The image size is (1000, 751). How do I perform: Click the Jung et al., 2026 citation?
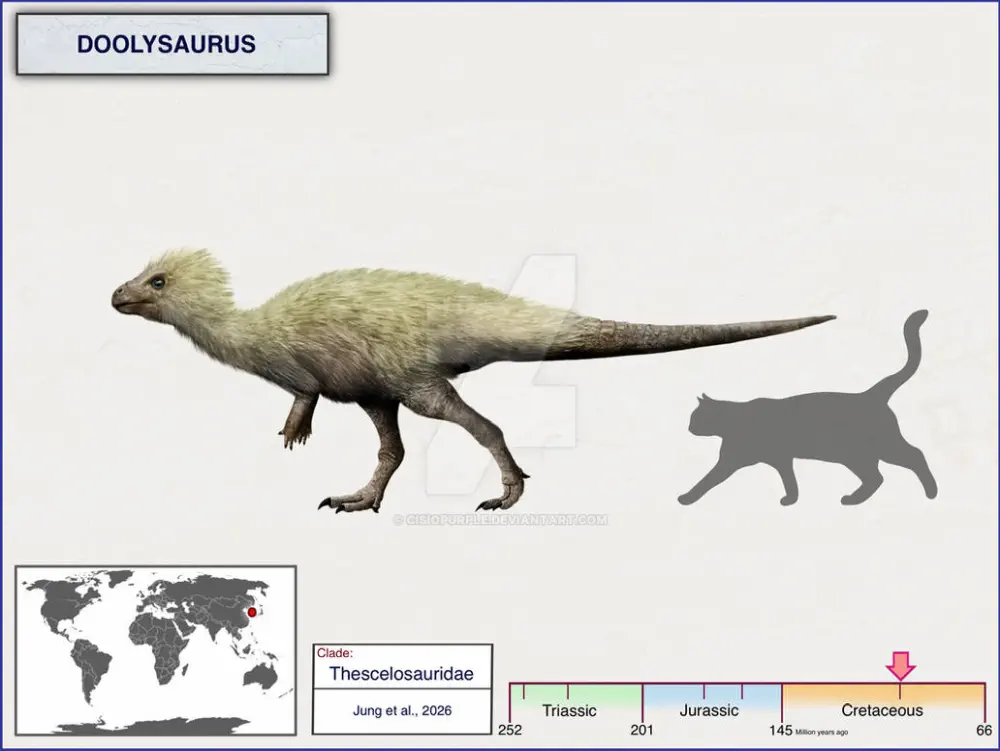pyautogui.click(x=402, y=711)
